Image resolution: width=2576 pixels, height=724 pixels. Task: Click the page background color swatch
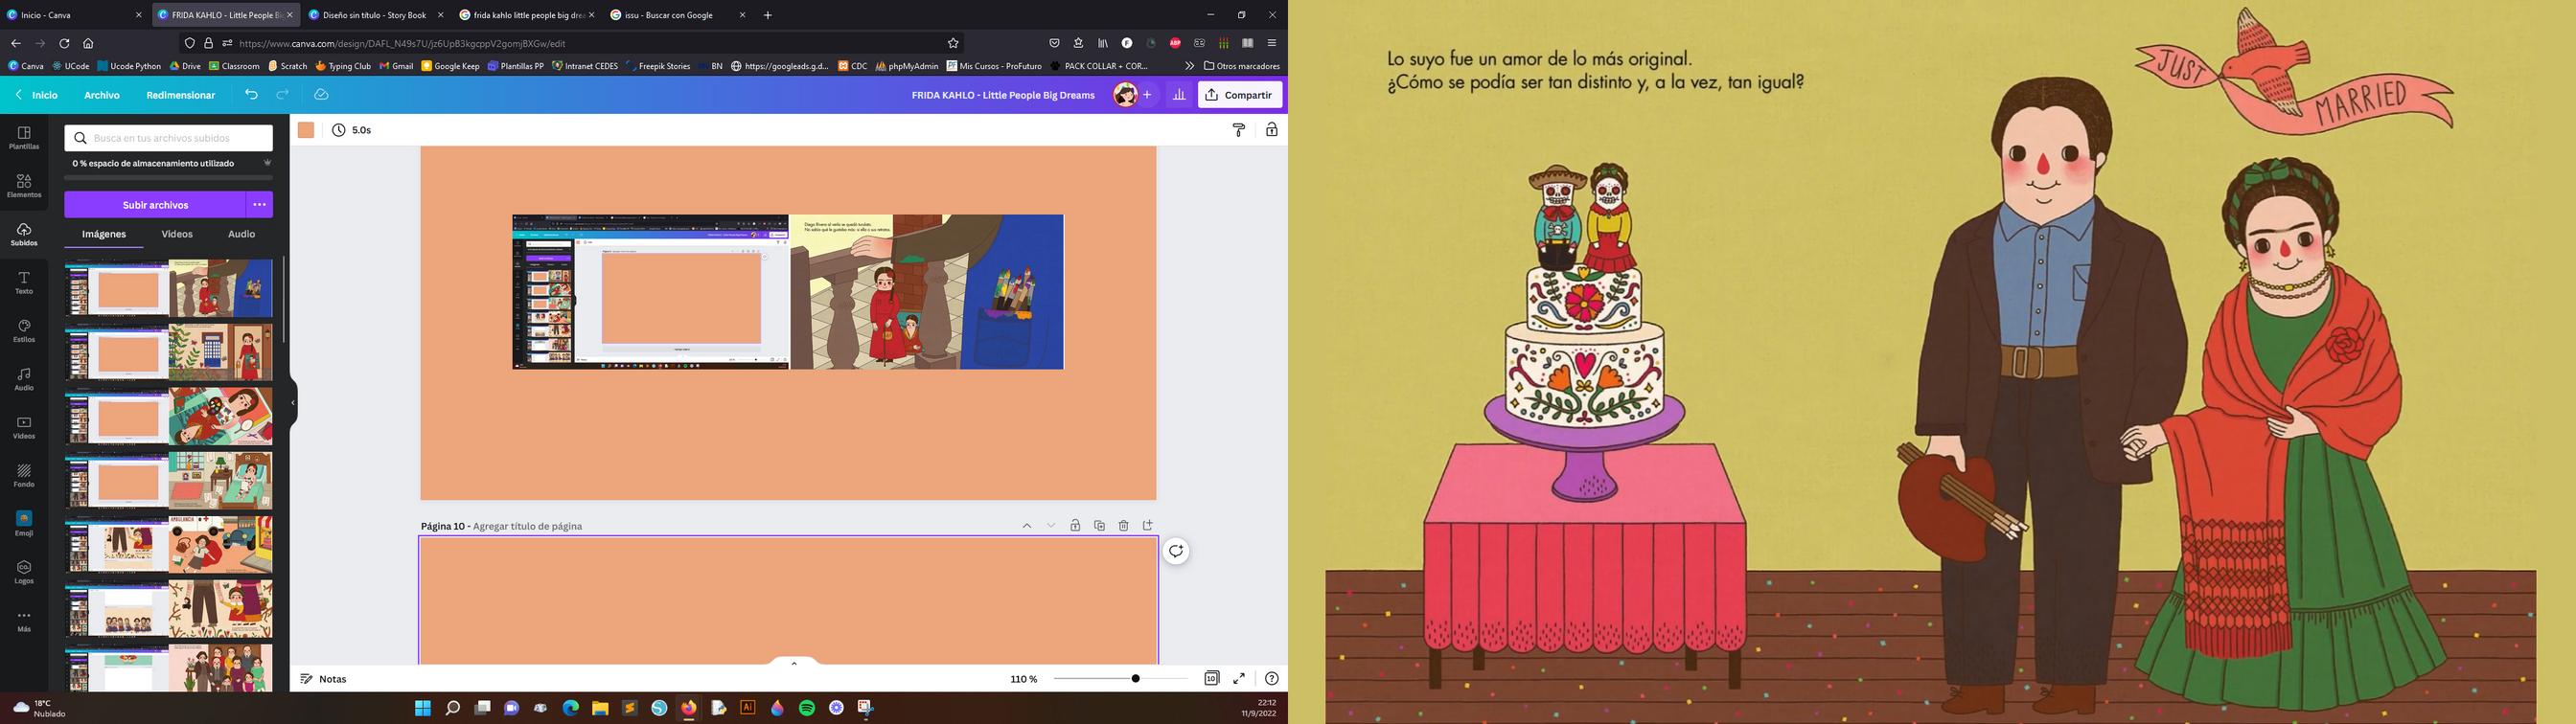tap(306, 130)
